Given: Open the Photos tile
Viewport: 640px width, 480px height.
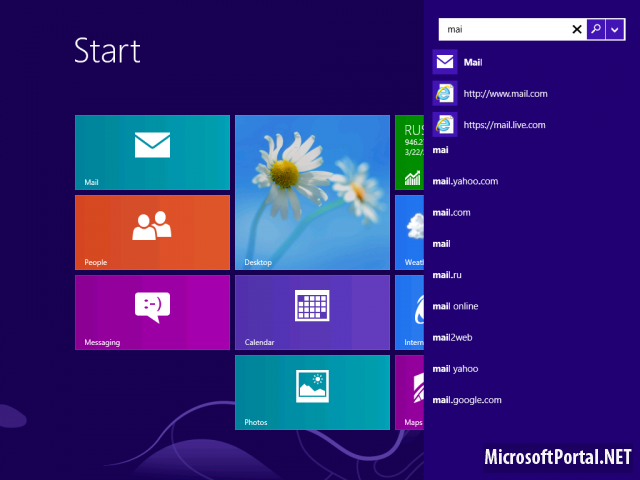Looking at the screenshot, I should click(x=312, y=392).
